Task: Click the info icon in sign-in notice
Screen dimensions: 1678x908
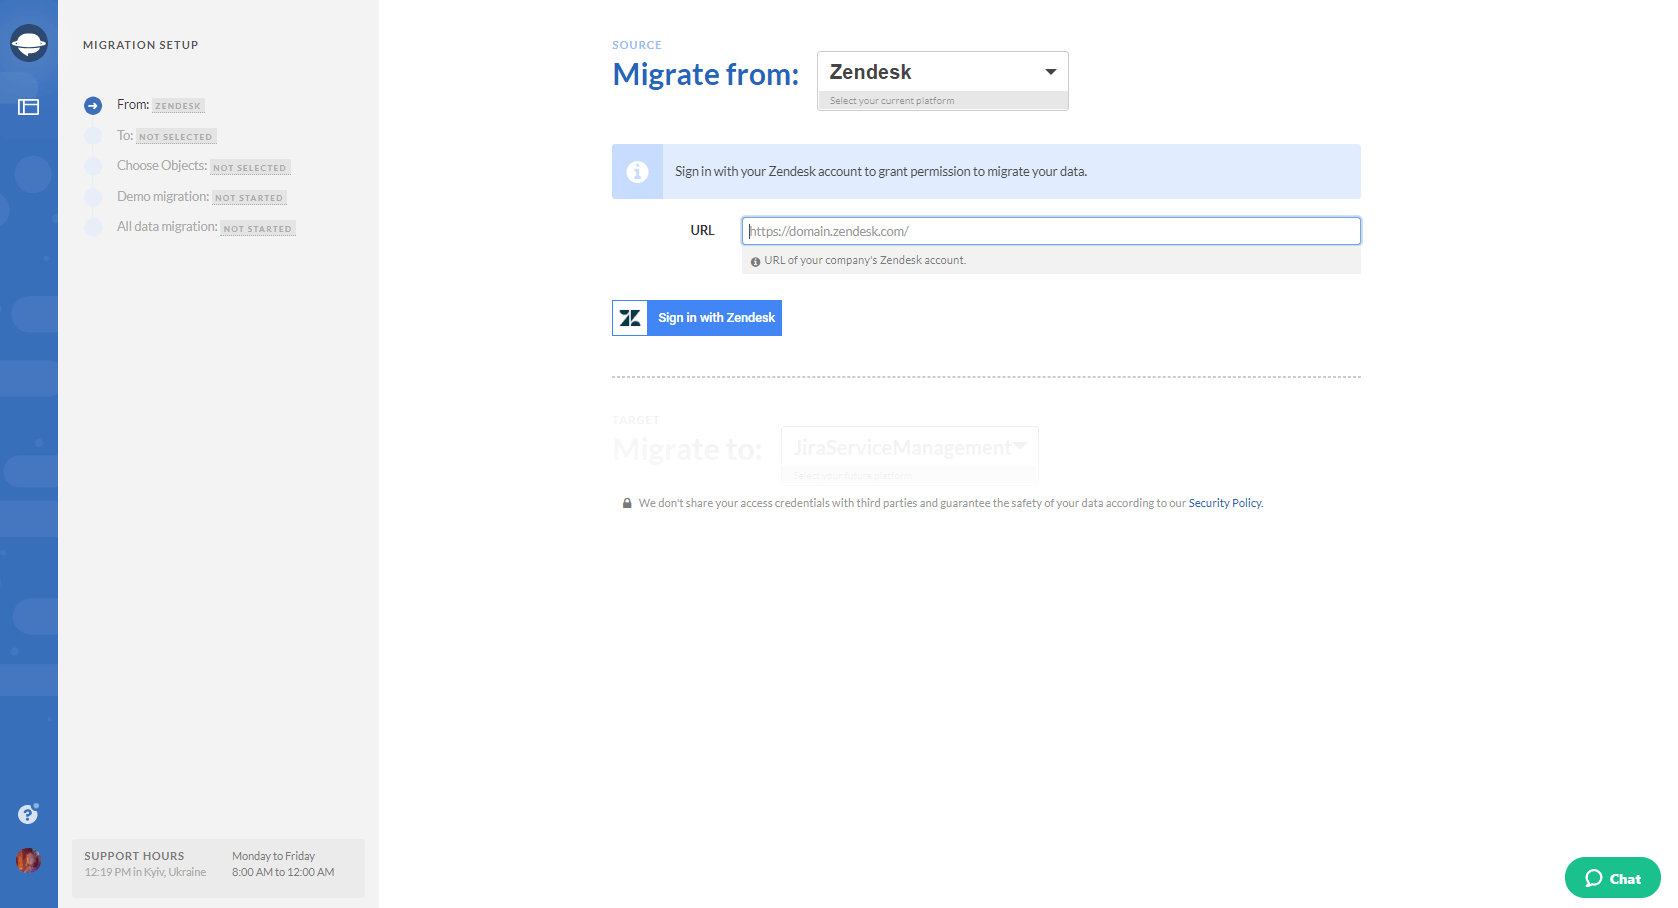Action: (637, 172)
